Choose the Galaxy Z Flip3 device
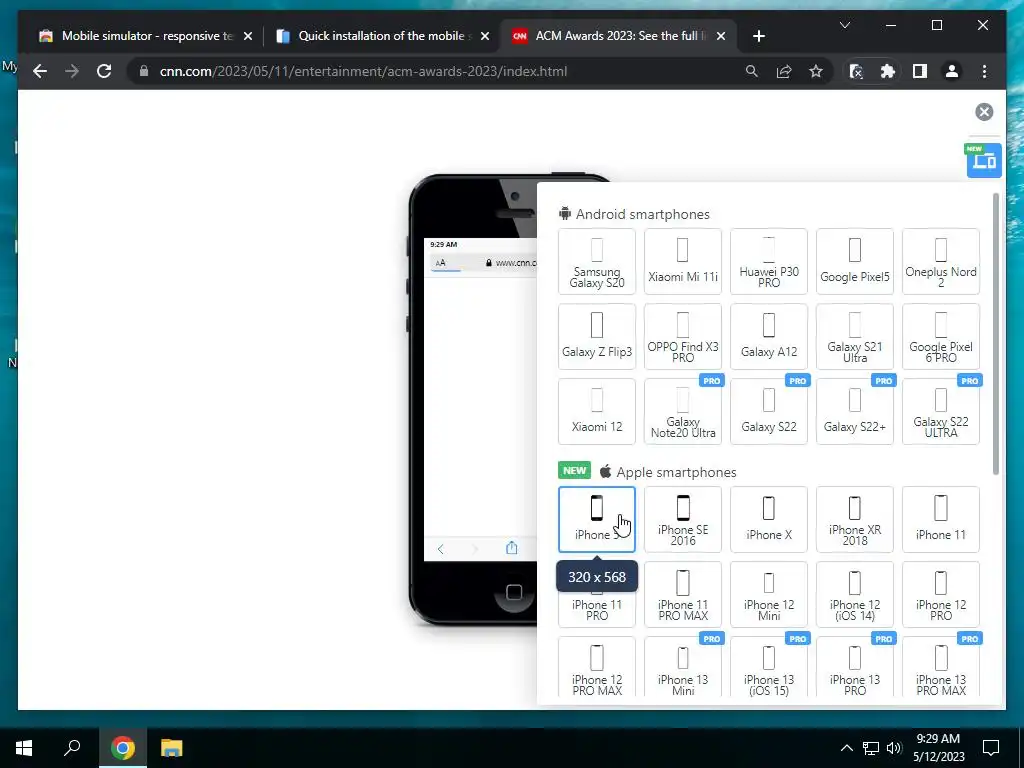1024x768 pixels. (x=597, y=337)
